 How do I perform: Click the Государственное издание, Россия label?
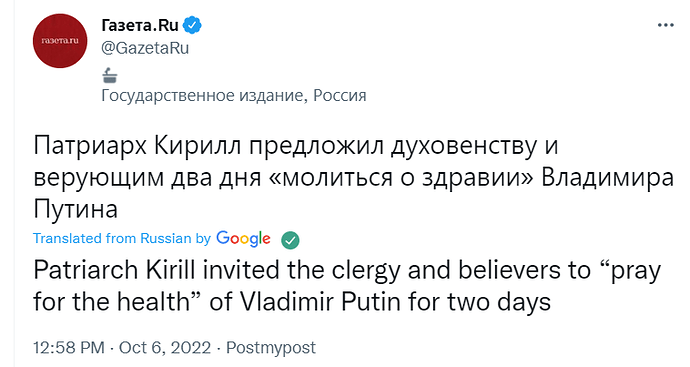[234, 95]
